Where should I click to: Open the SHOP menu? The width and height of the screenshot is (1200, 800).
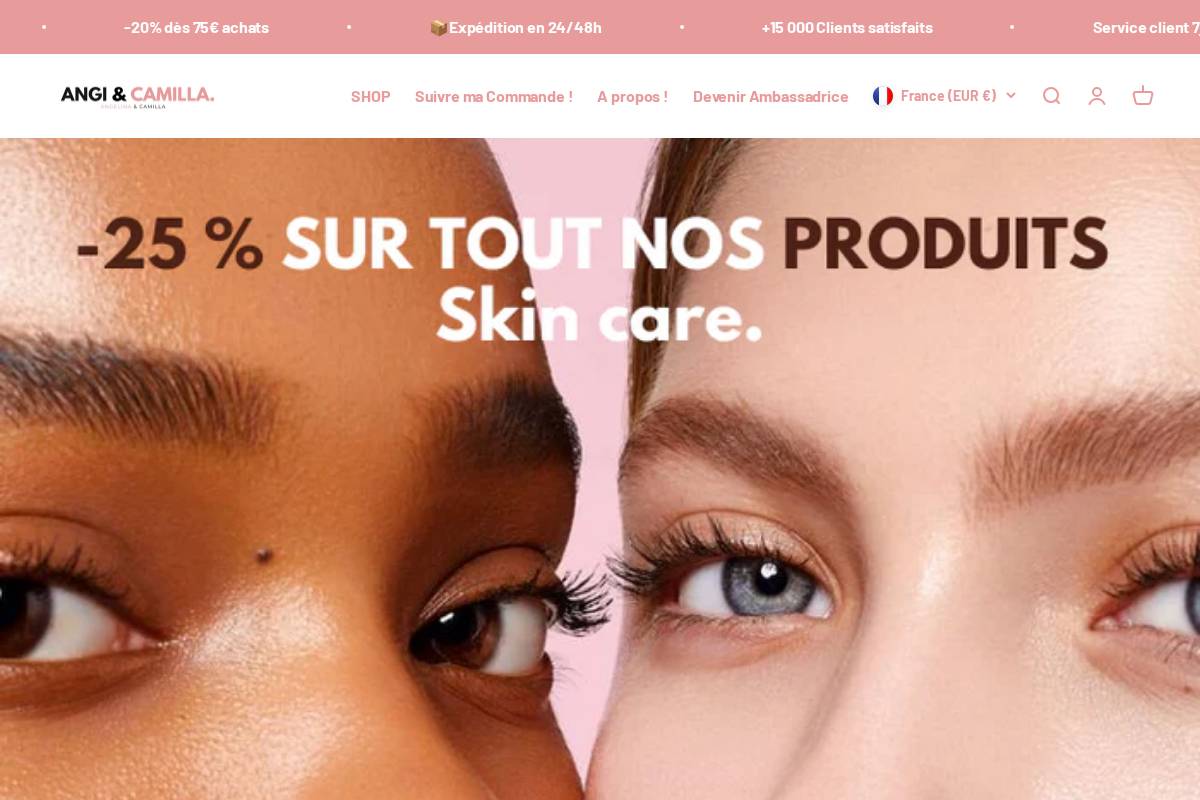(371, 96)
